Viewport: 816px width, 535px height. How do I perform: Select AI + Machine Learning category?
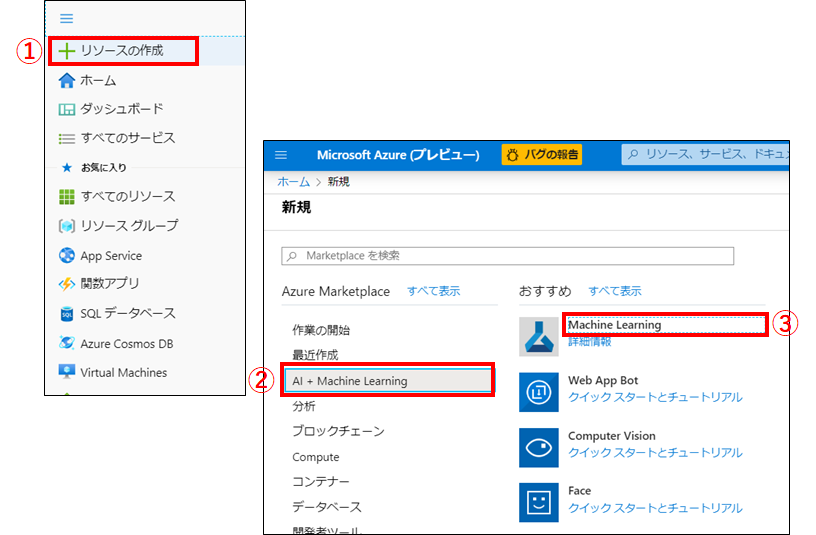388,381
